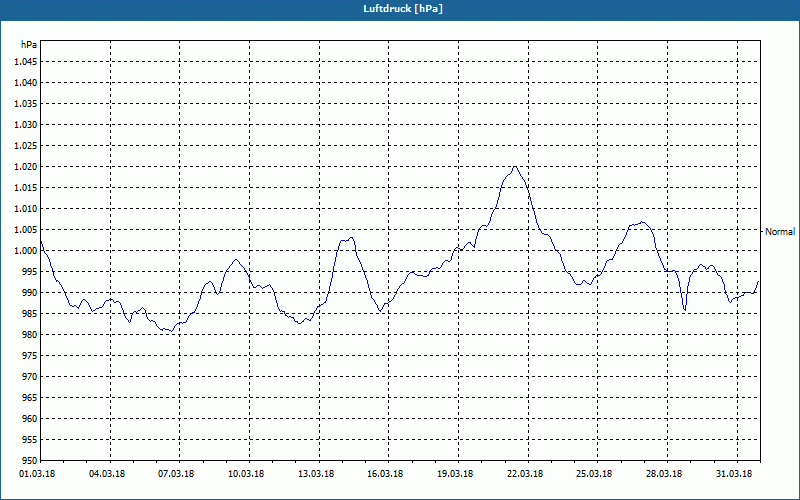
Task: Click the 13.03.18 x-axis date
Action: (316, 473)
